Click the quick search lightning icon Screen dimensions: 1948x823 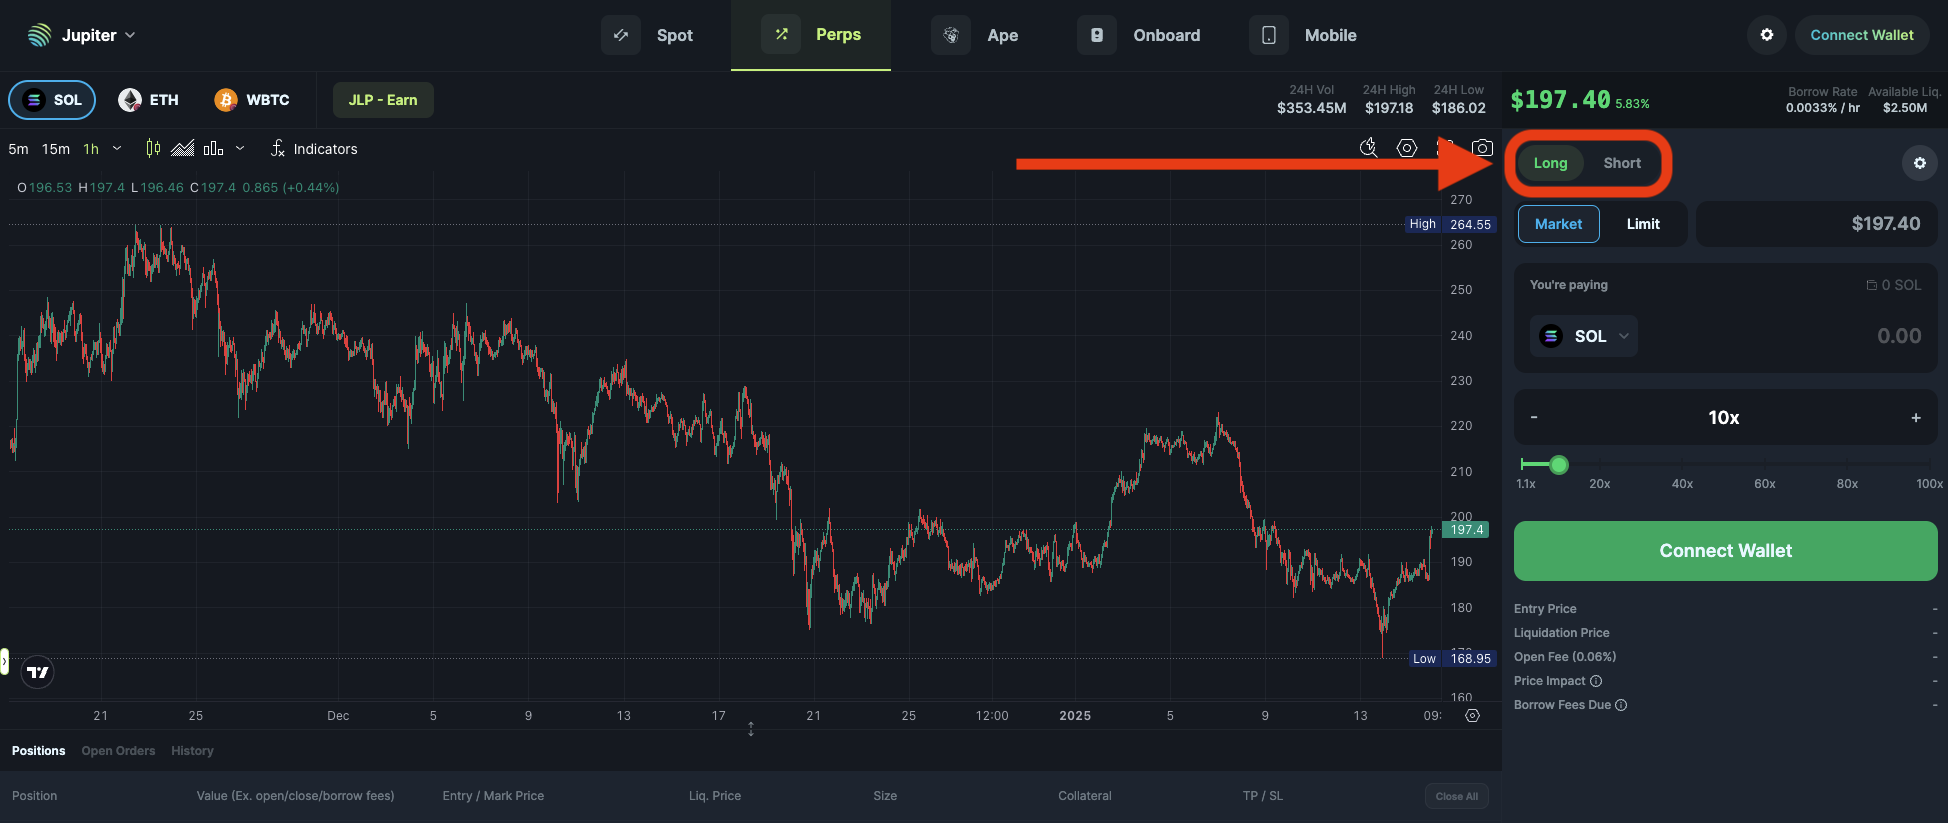click(1369, 148)
